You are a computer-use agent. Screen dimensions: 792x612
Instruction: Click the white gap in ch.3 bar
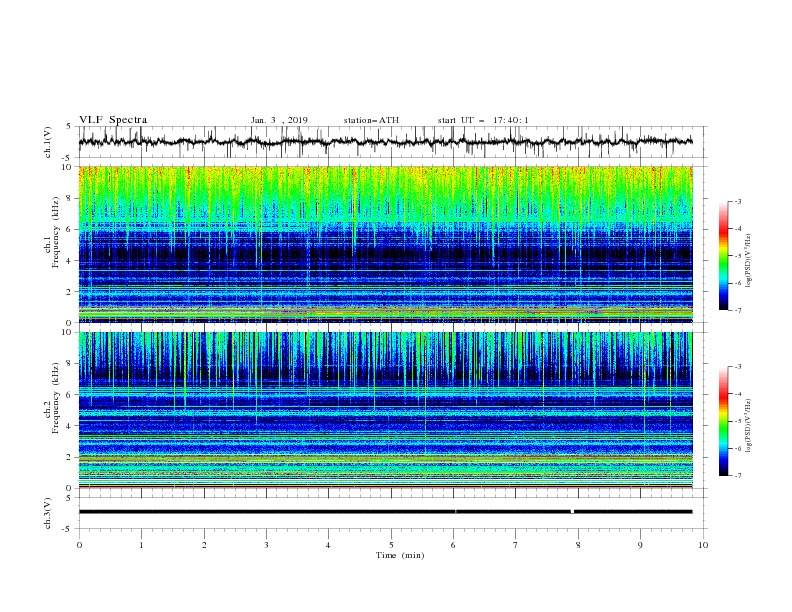pyautogui.click(x=572, y=512)
